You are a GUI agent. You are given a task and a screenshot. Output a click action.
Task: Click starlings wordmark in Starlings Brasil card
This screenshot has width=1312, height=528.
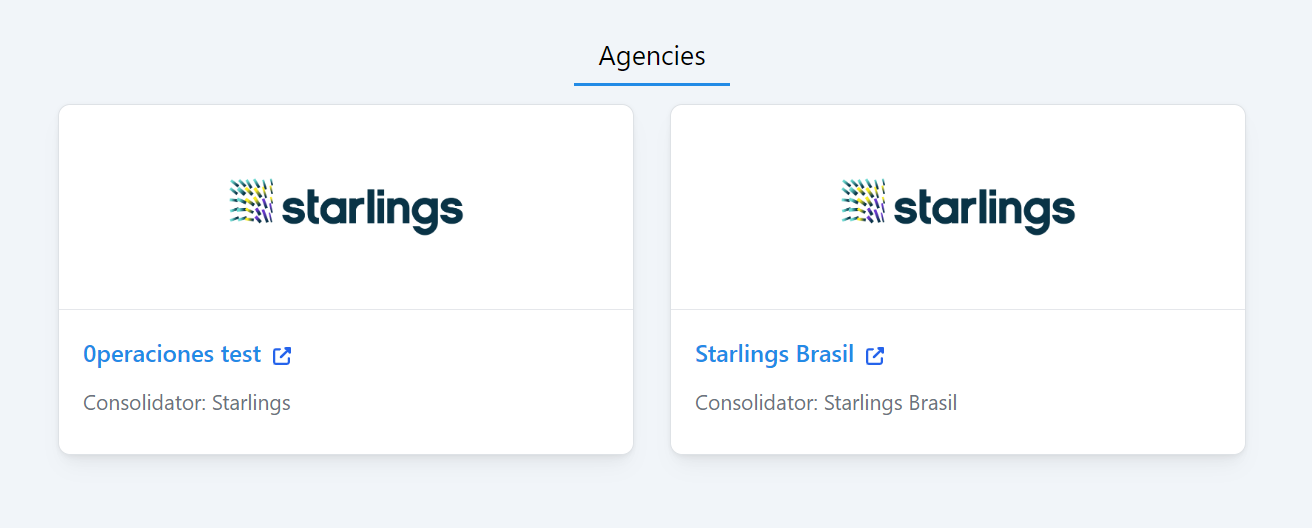984,210
